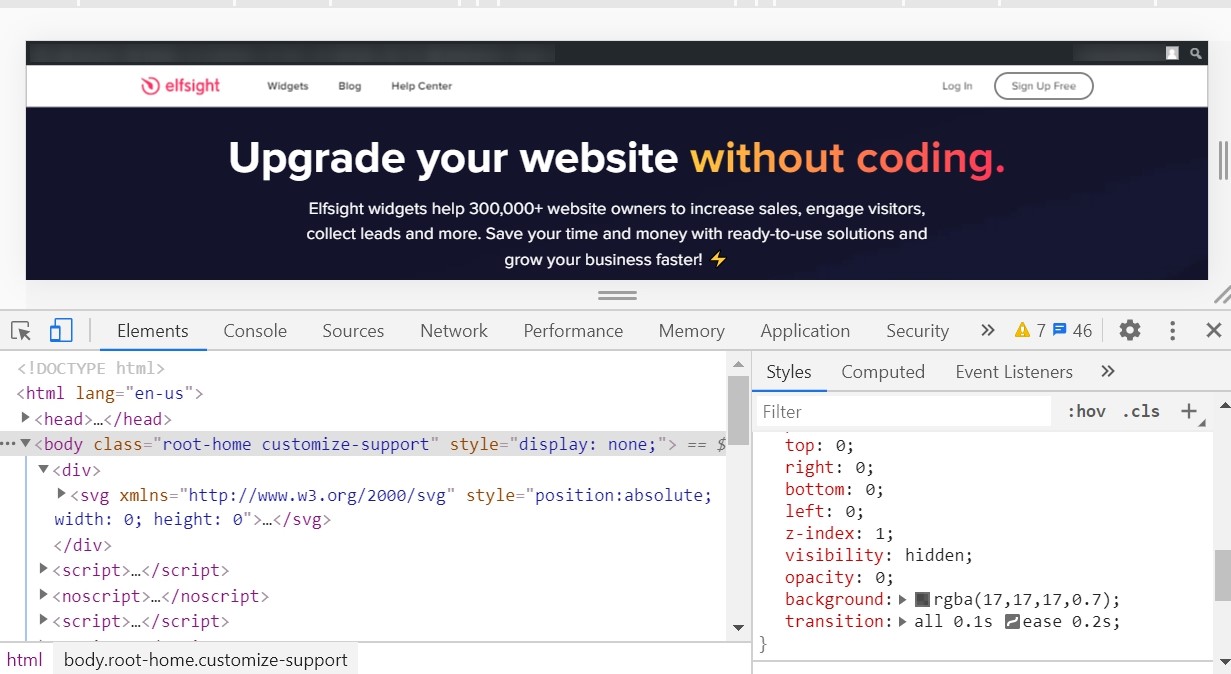Toggle the .cls class editor

tap(1140, 411)
